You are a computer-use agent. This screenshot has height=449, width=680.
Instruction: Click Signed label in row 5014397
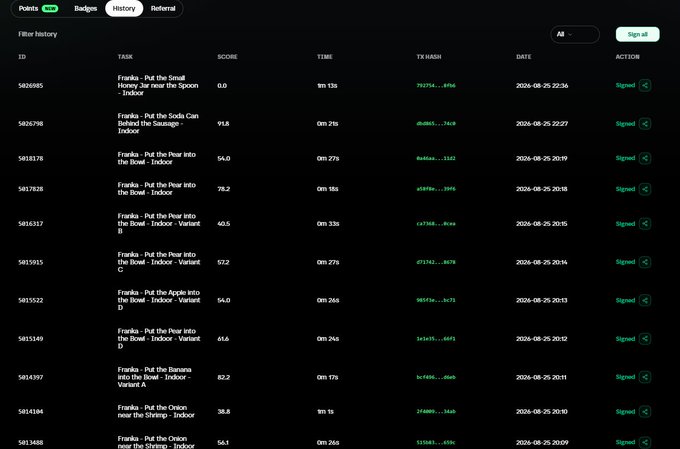pos(625,377)
